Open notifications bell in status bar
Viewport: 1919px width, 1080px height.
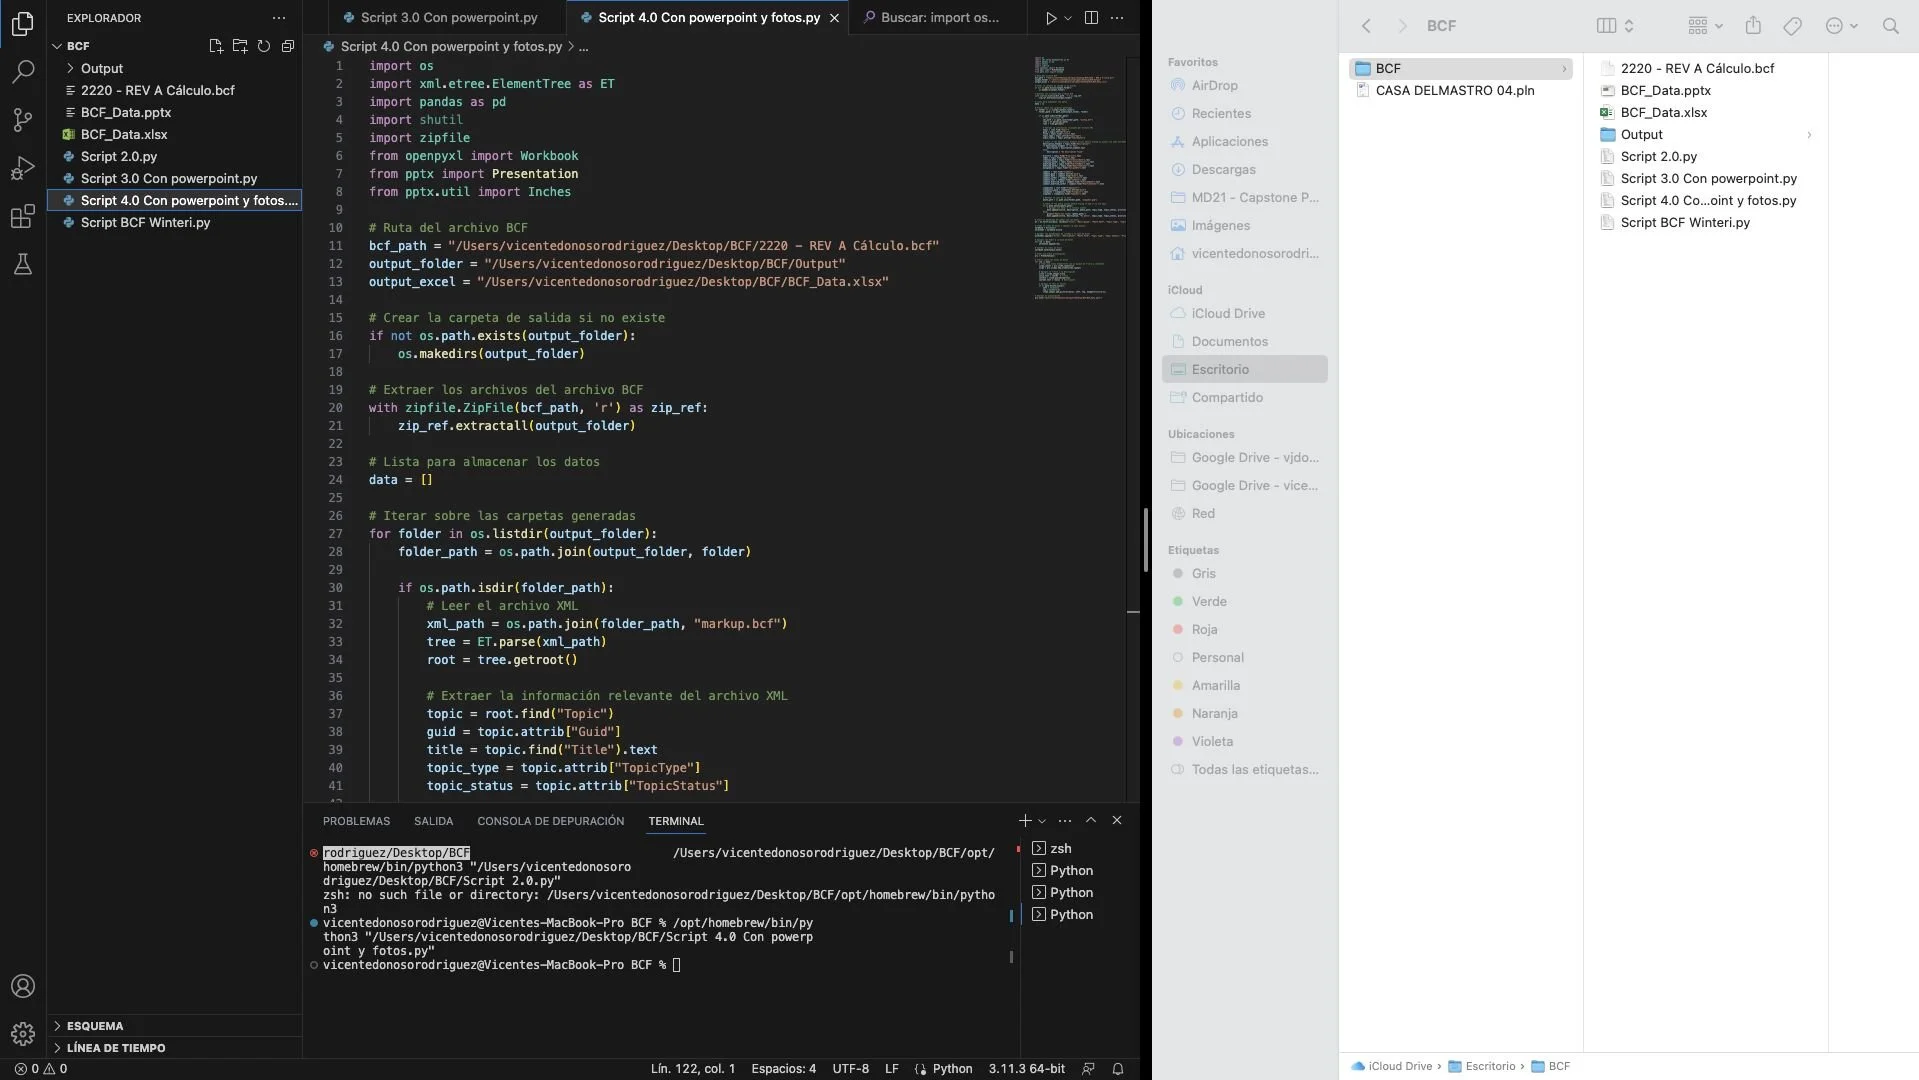1118,1069
